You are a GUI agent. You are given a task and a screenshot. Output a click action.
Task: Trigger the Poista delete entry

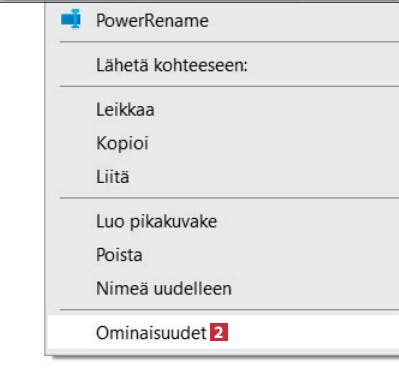click(x=223, y=255)
